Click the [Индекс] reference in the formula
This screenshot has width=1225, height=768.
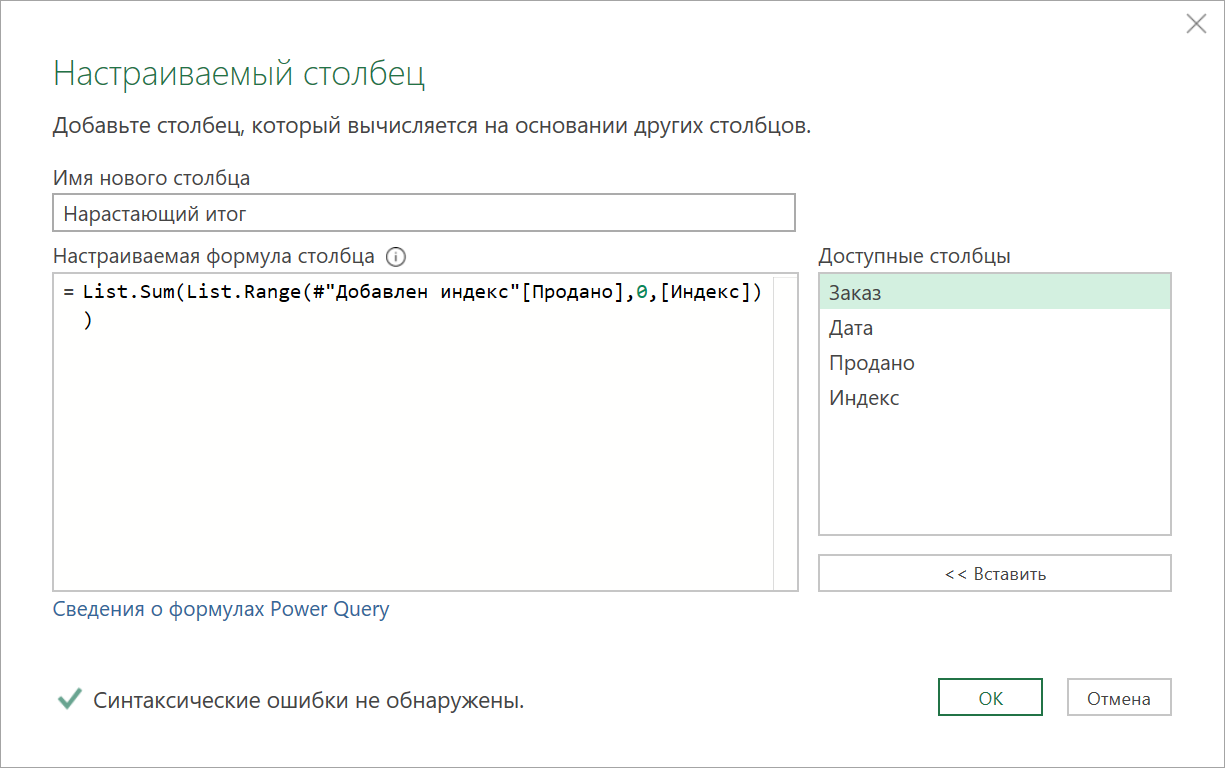click(707, 293)
